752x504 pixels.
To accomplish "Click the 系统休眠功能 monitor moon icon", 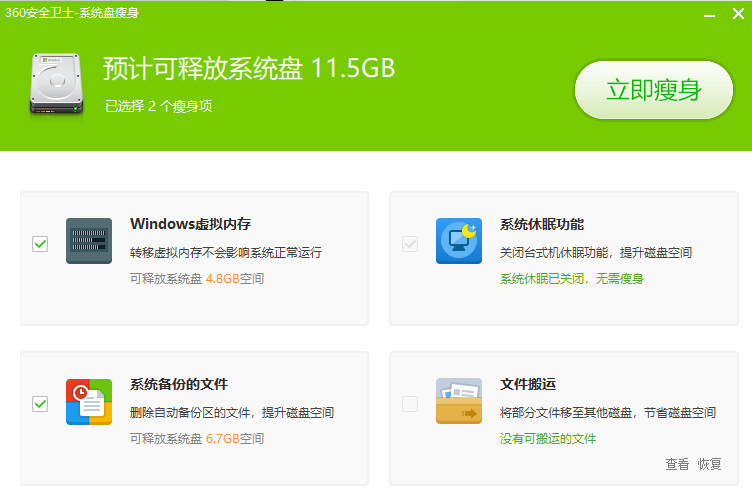I will pyautogui.click(x=459, y=241).
